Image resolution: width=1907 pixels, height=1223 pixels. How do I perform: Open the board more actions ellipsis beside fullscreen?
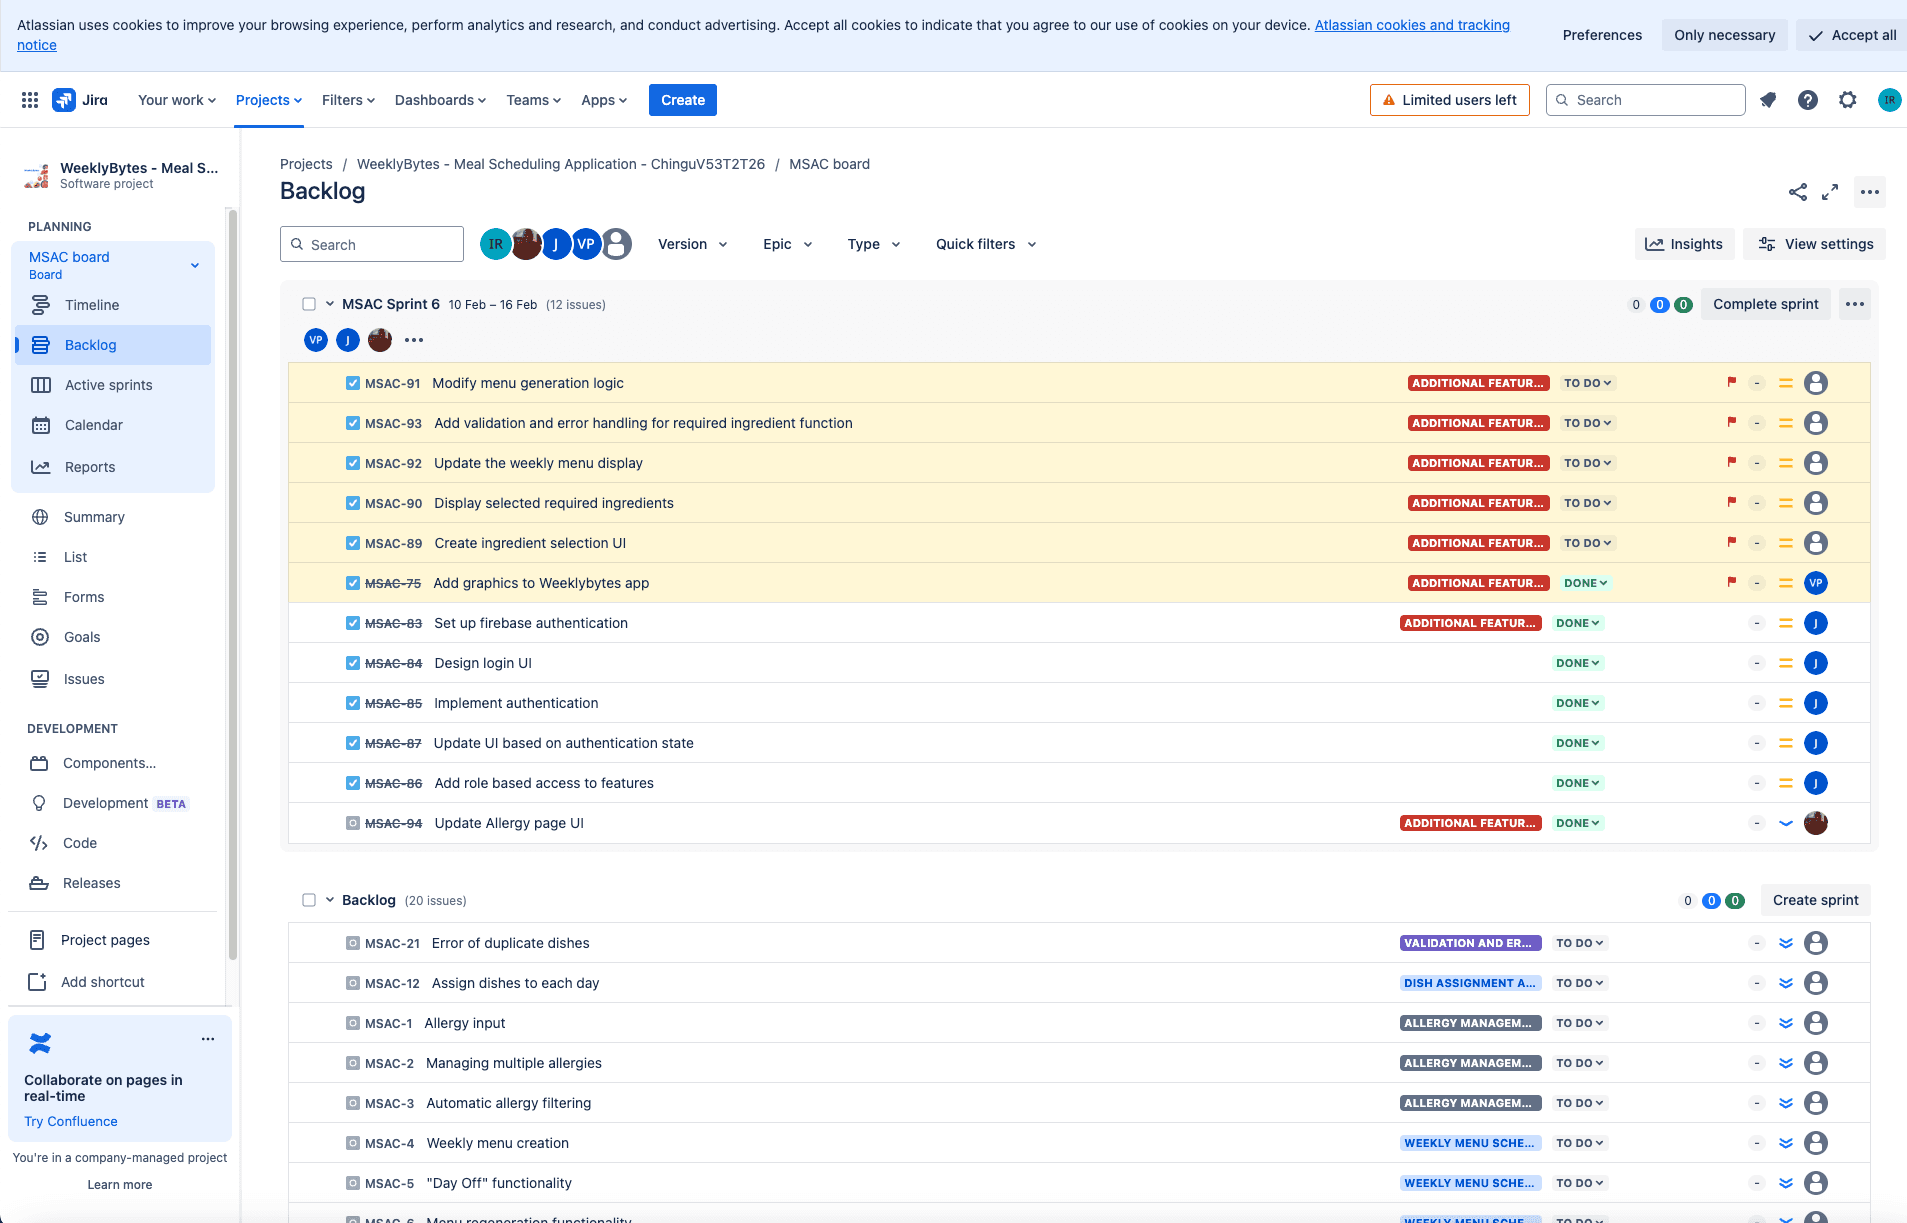(x=1870, y=192)
